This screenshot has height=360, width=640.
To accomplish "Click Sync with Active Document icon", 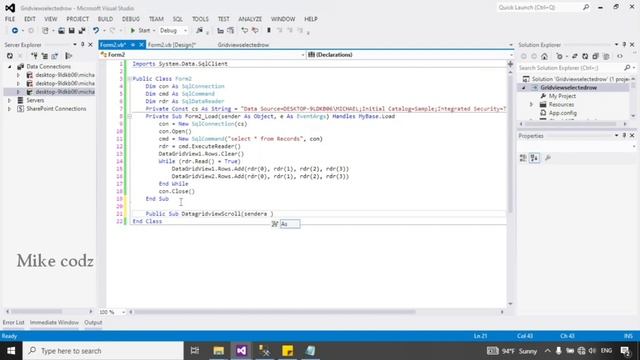I will [574, 56].
